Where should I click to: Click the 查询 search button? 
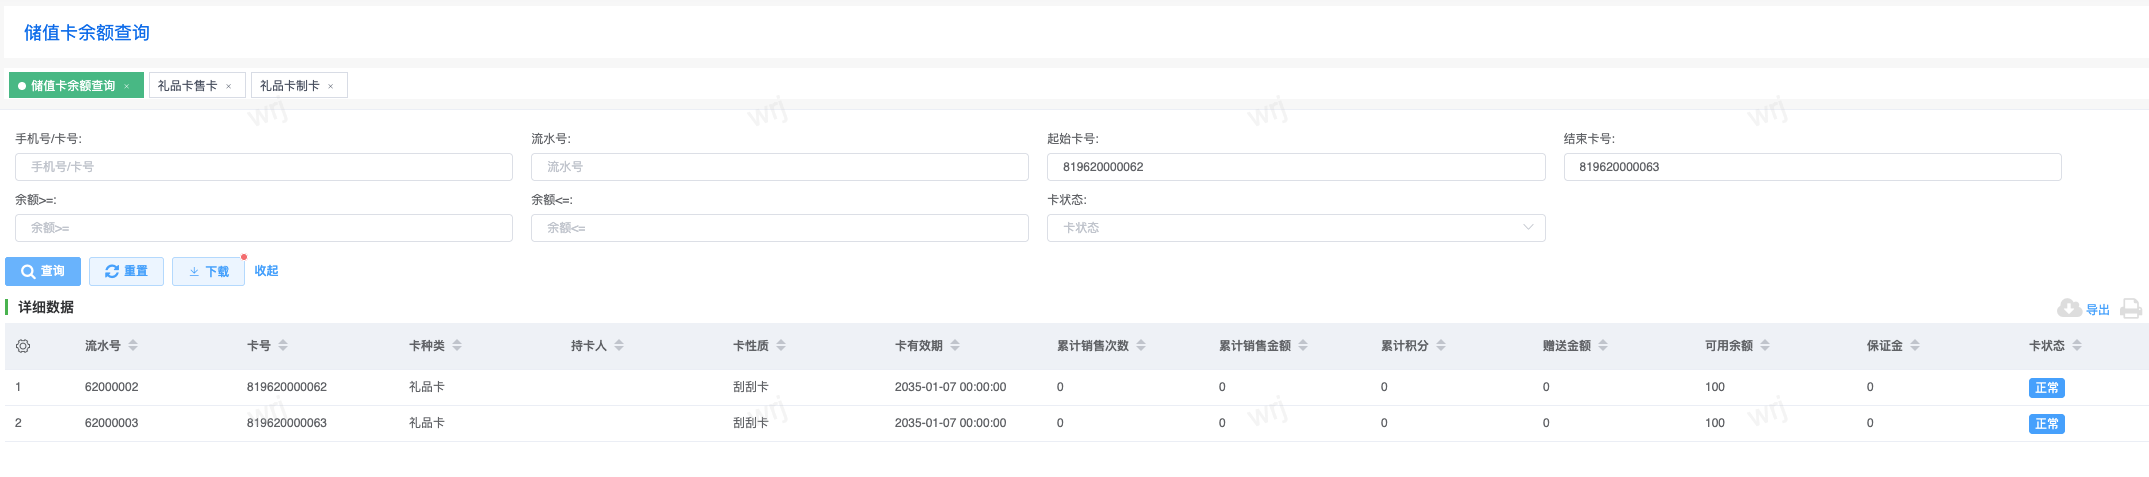[43, 271]
